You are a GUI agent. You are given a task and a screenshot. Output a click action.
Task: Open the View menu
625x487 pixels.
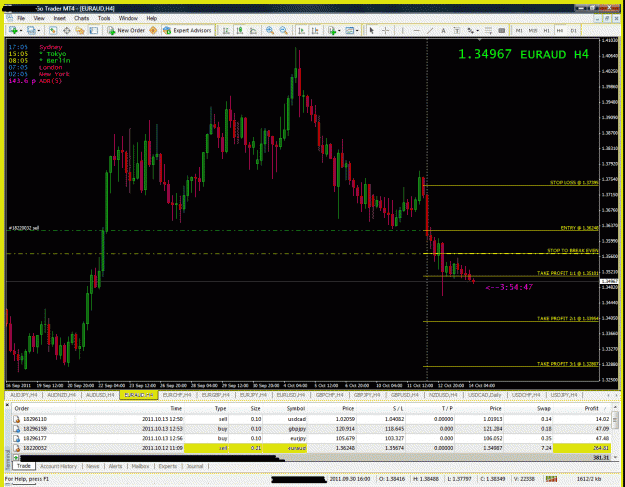tap(39, 18)
